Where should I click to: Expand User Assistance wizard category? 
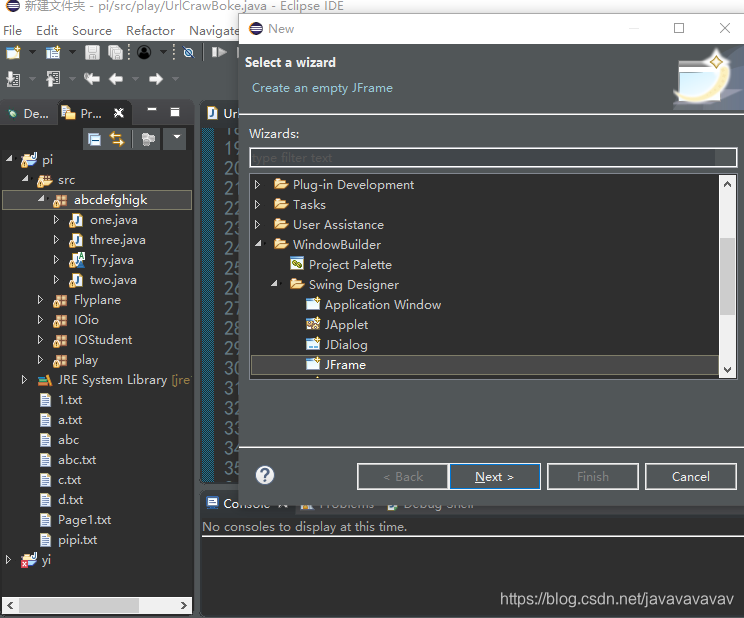click(x=258, y=224)
